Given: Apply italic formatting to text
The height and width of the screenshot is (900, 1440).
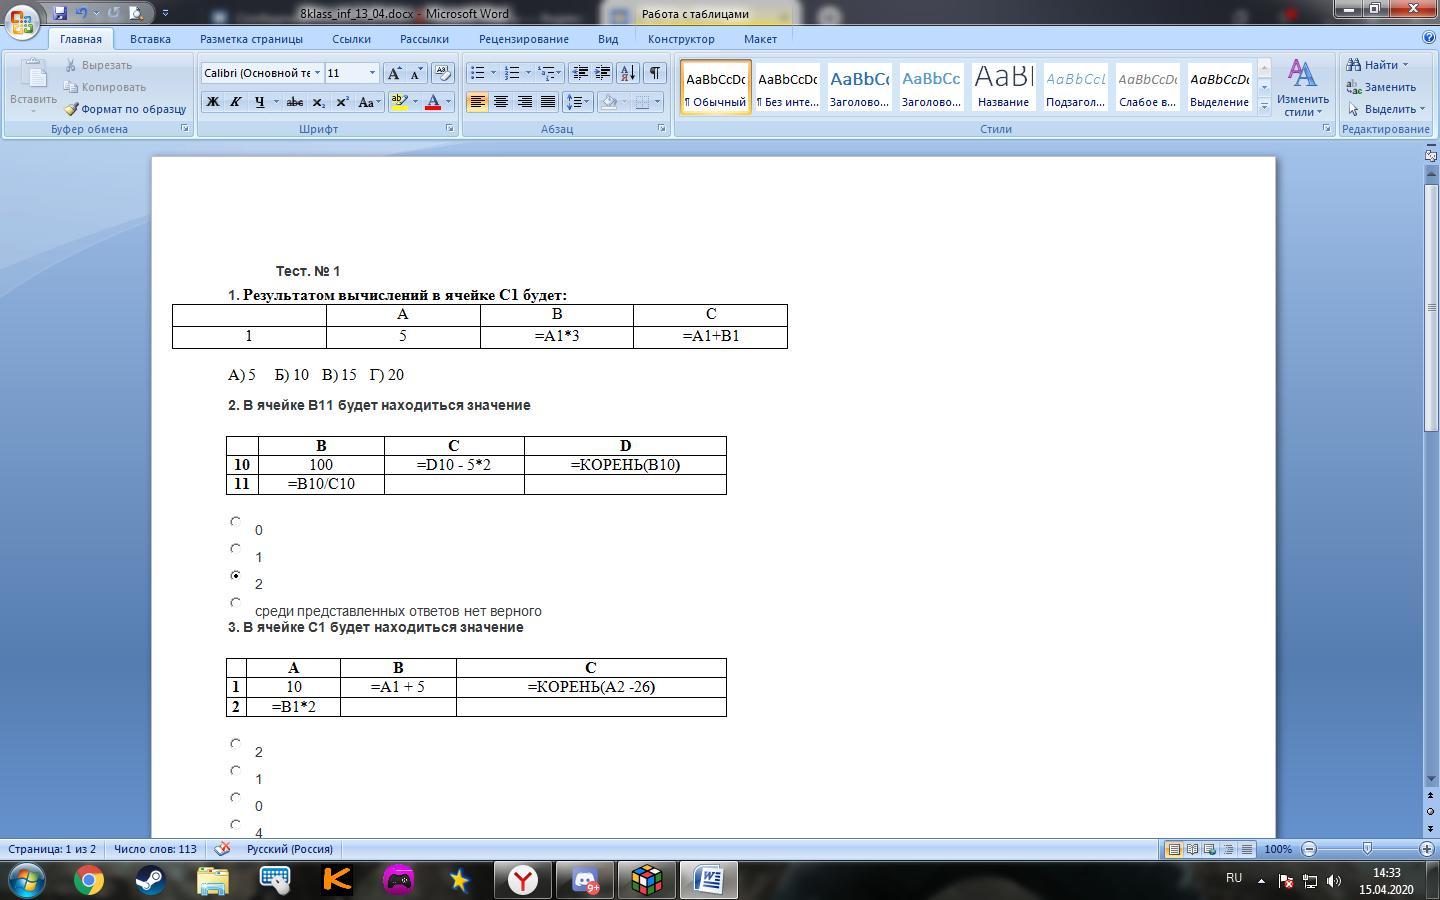Looking at the screenshot, I should (235, 102).
